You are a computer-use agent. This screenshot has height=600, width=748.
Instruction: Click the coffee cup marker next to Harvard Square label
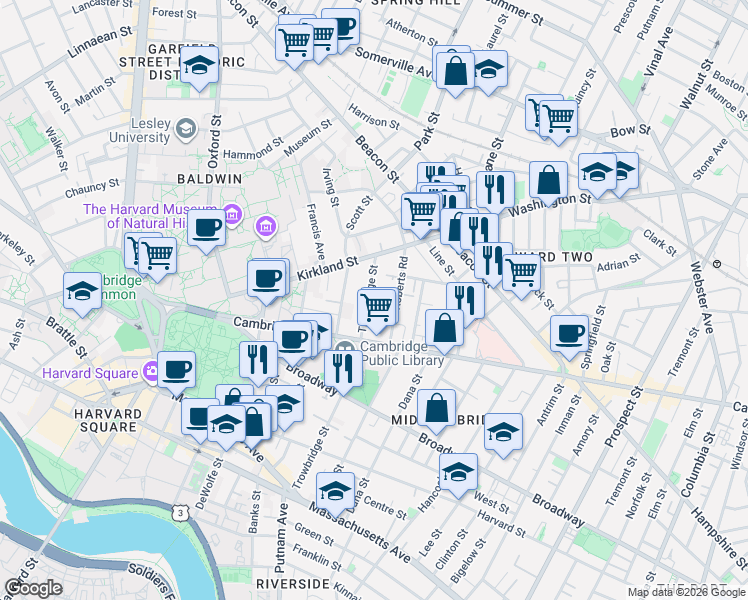(x=177, y=371)
